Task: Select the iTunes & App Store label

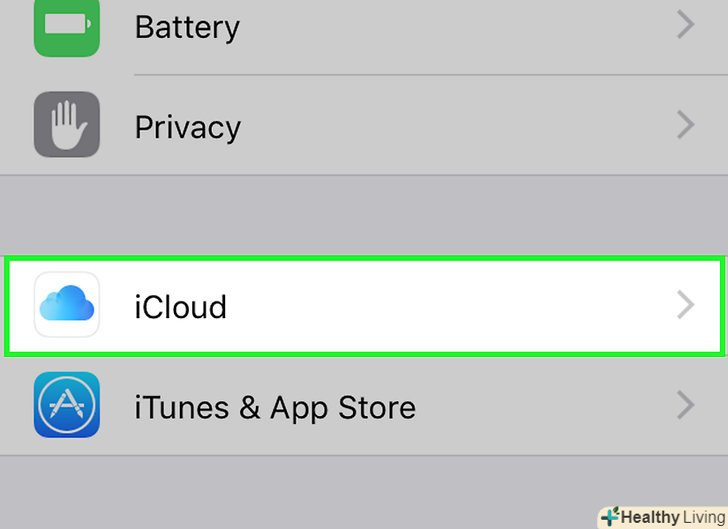Action: 275,407
